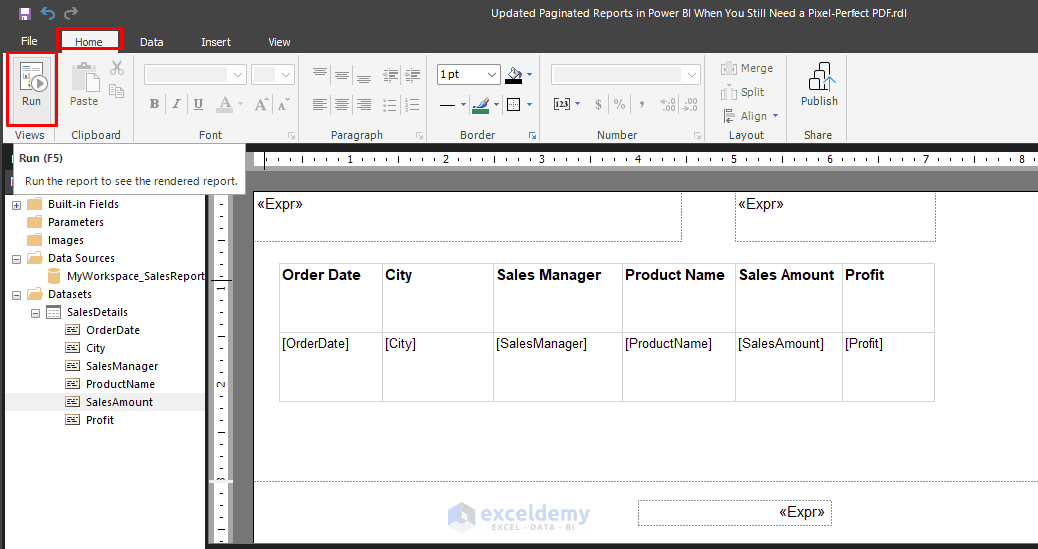Switch to the Home ribbon tab
This screenshot has height=549, width=1038.
click(x=89, y=42)
